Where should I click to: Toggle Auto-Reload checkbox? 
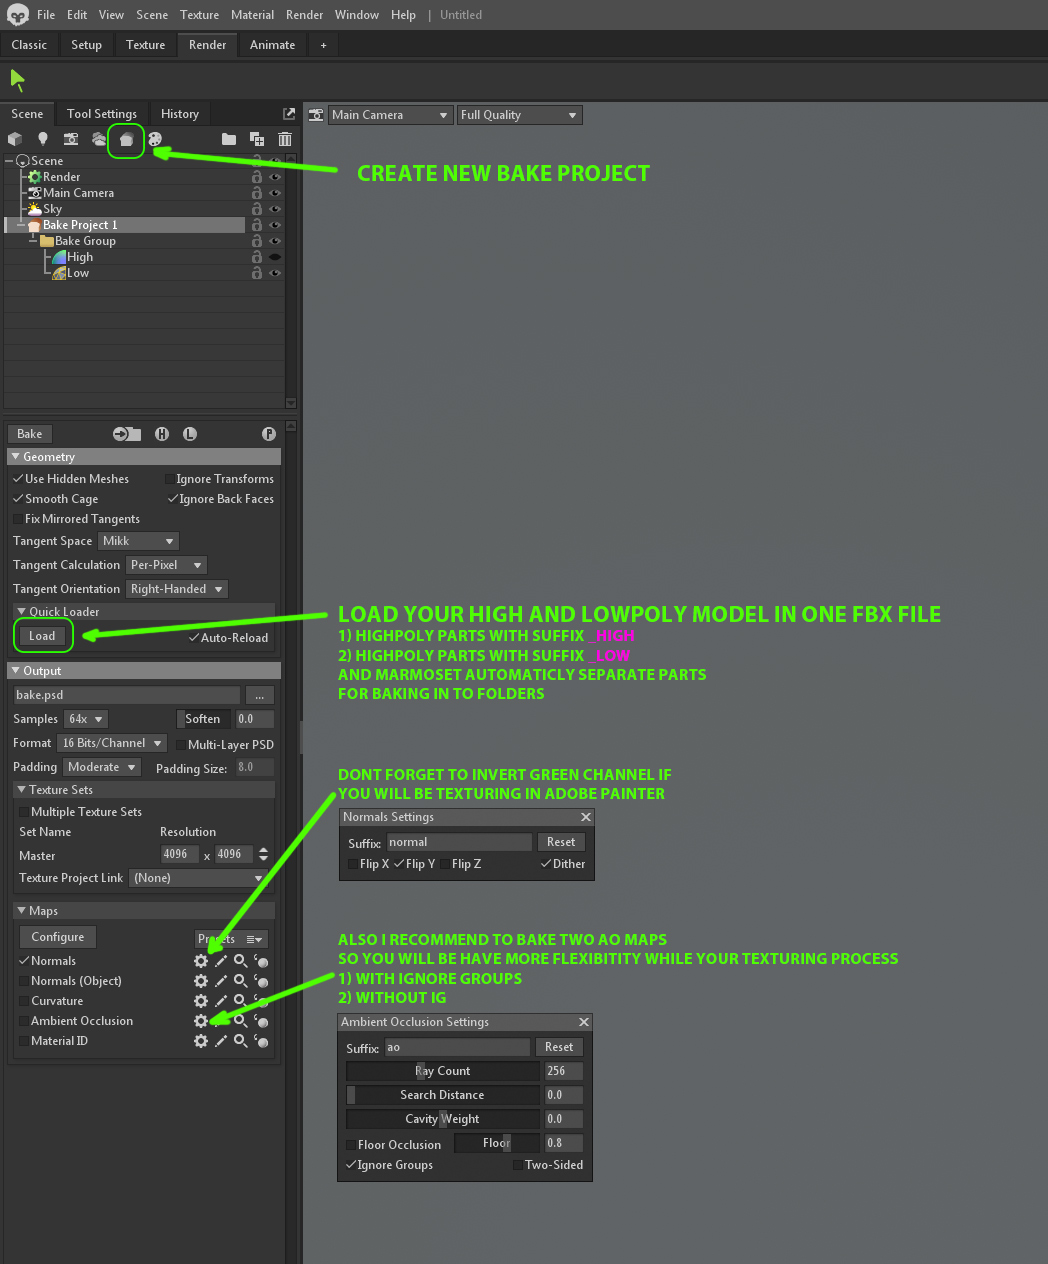[x=194, y=638]
